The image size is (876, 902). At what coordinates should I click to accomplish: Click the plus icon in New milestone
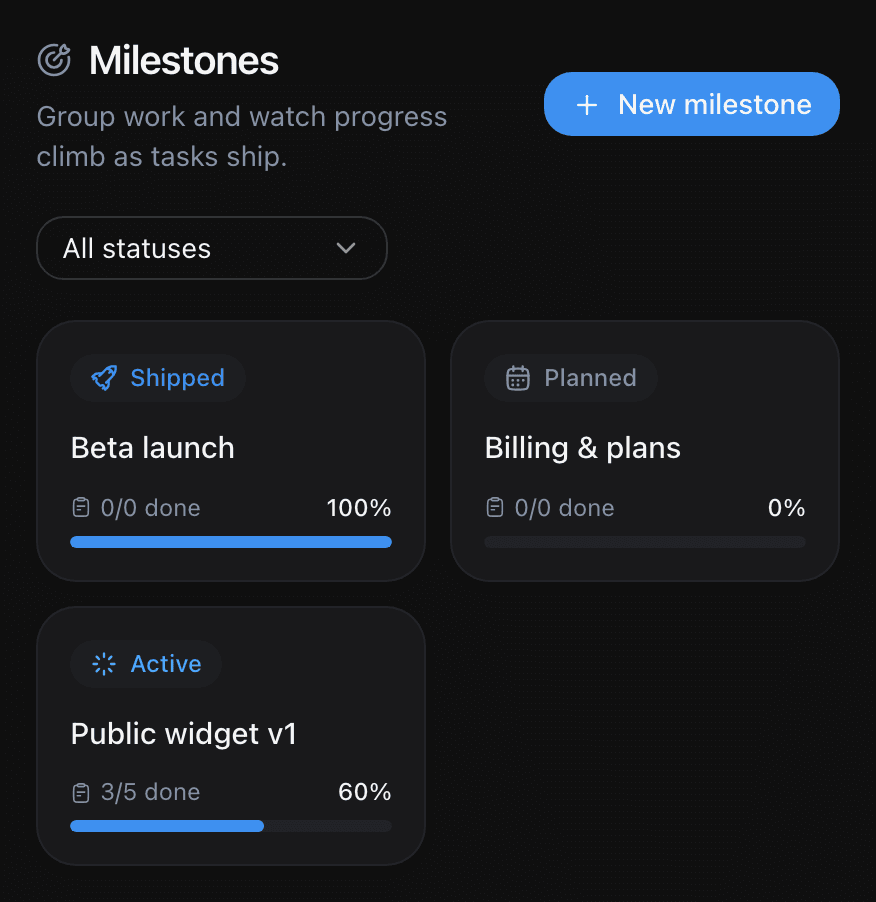click(x=587, y=105)
